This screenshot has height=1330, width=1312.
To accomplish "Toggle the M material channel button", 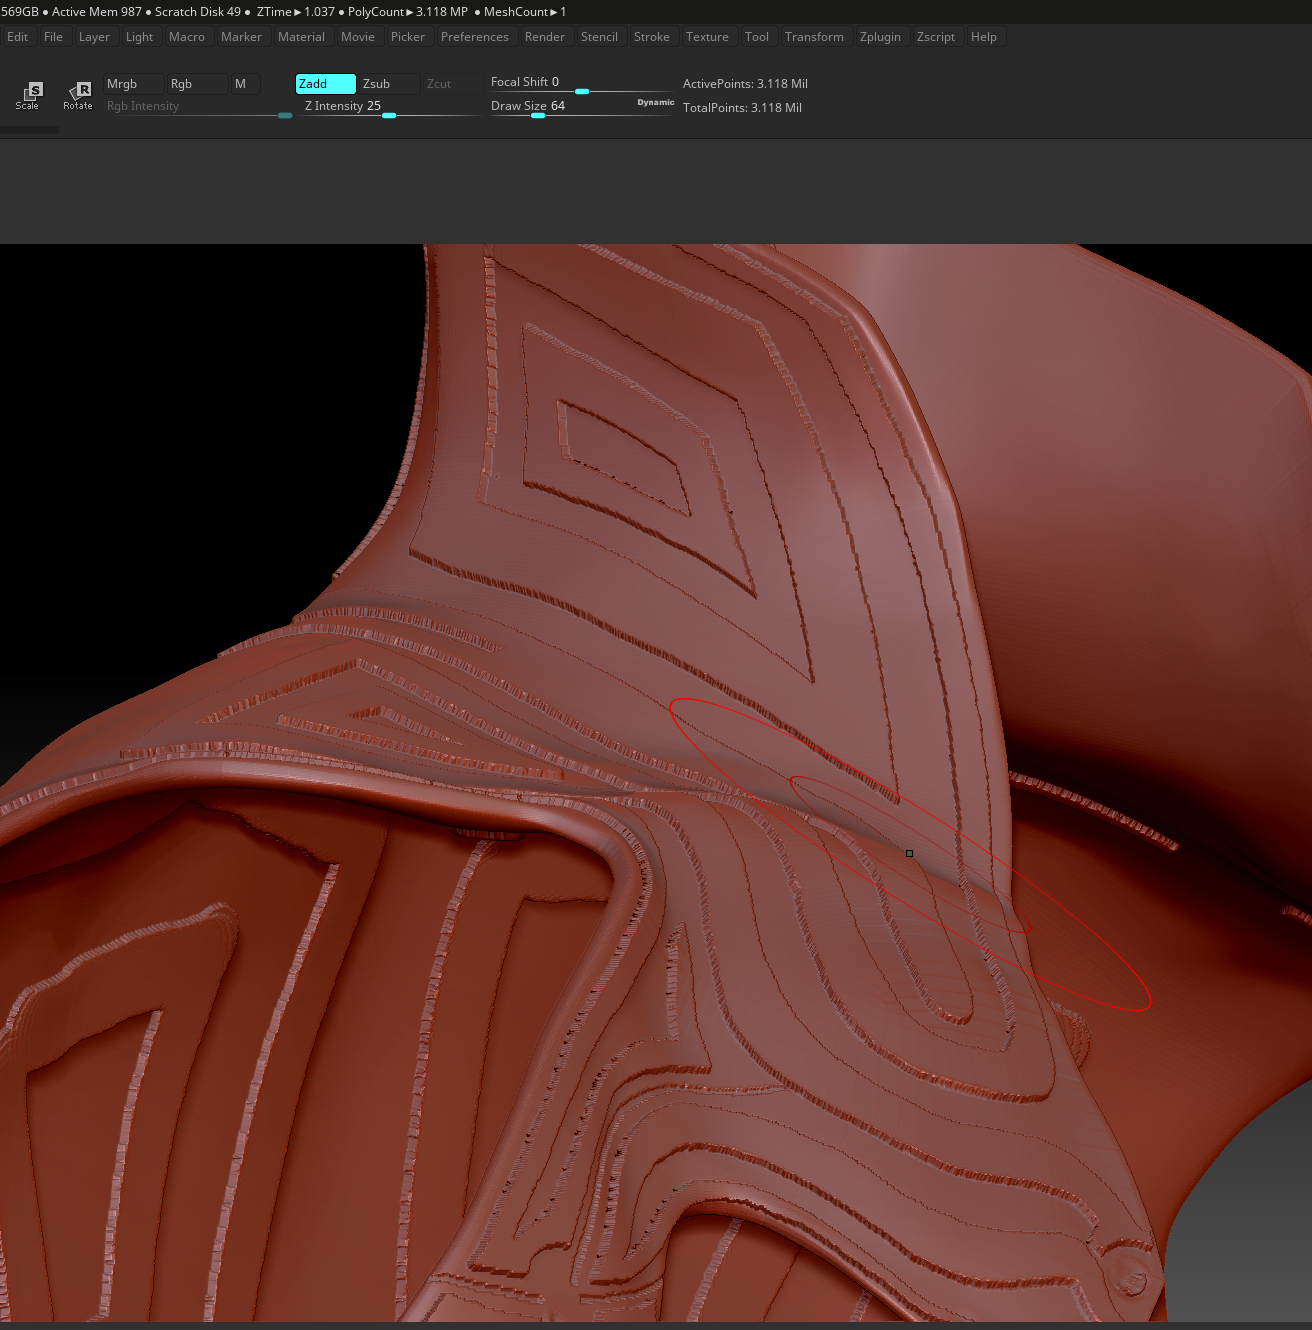I will pos(245,84).
